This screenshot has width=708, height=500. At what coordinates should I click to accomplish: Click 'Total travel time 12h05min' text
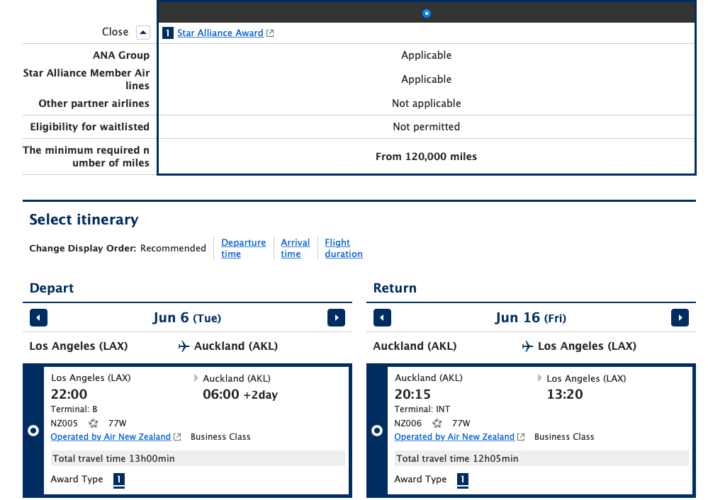coord(457,458)
